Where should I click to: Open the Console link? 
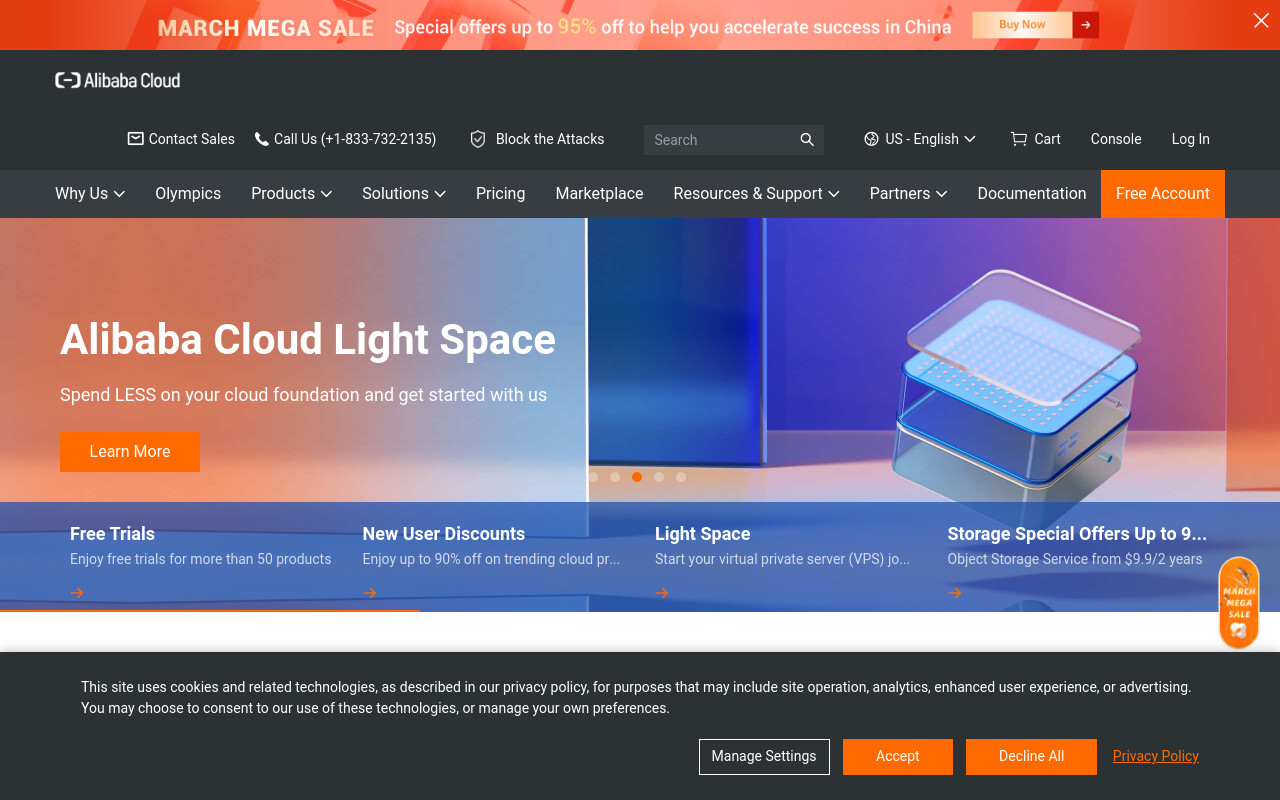coord(1116,139)
